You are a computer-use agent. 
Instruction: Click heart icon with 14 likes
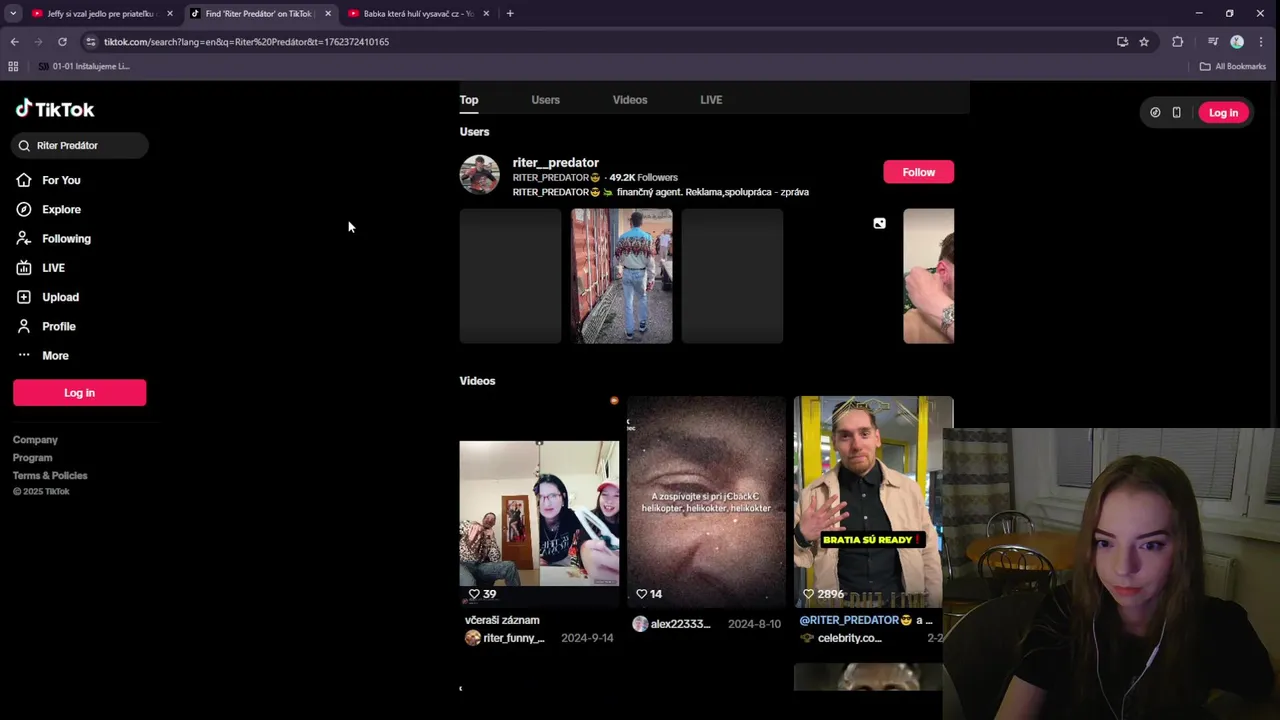click(642, 594)
